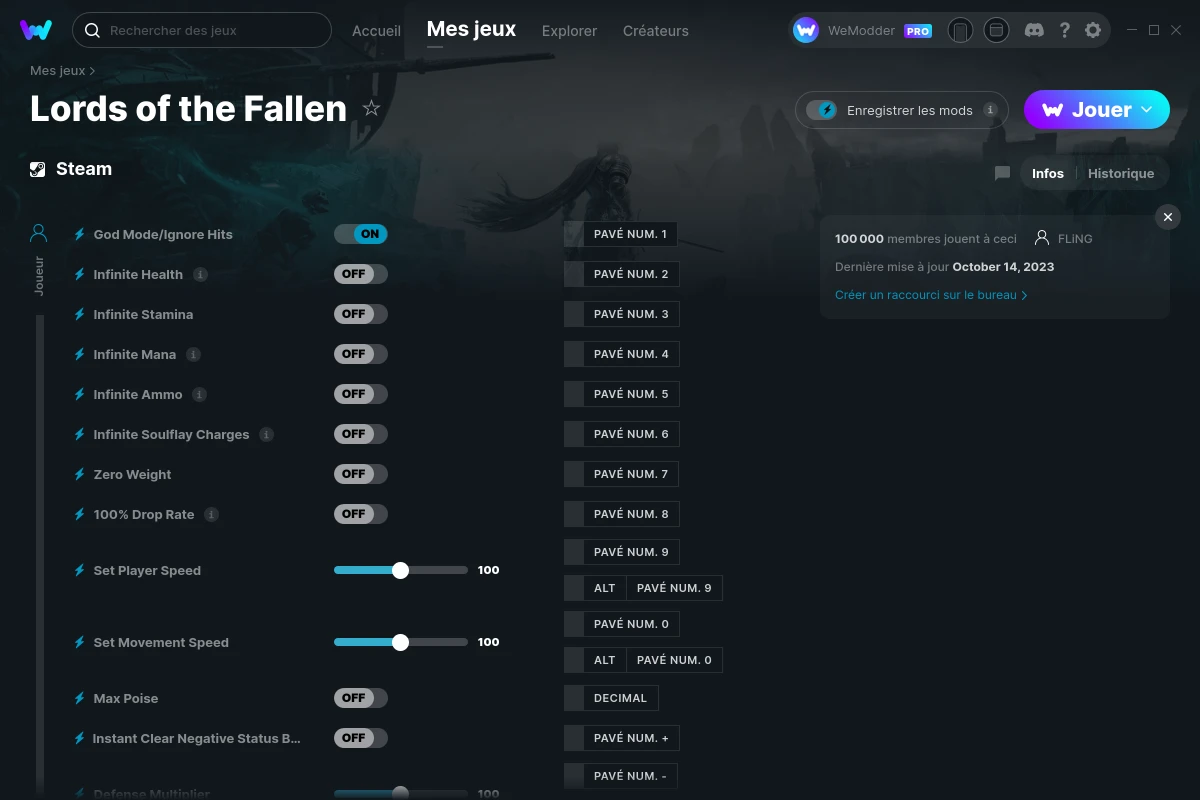Image resolution: width=1200 pixels, height=800 pixels.
Task: Enable Instant Clear Negative Status toggle
Action: tap(360, 738)
